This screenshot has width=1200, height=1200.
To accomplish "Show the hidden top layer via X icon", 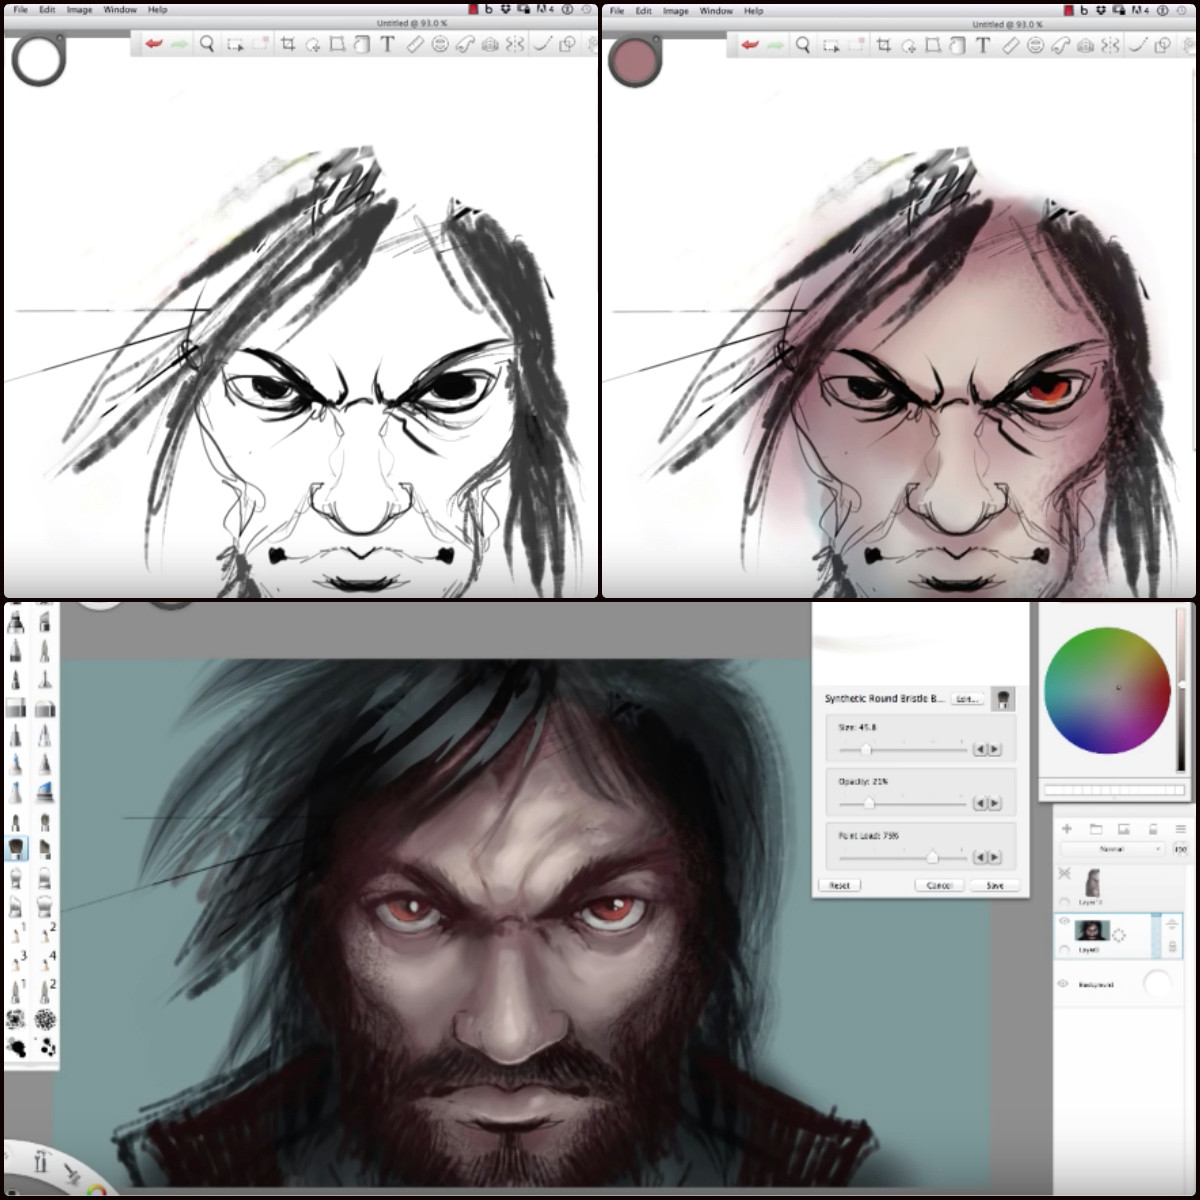I will click(x=1064, y=873).
